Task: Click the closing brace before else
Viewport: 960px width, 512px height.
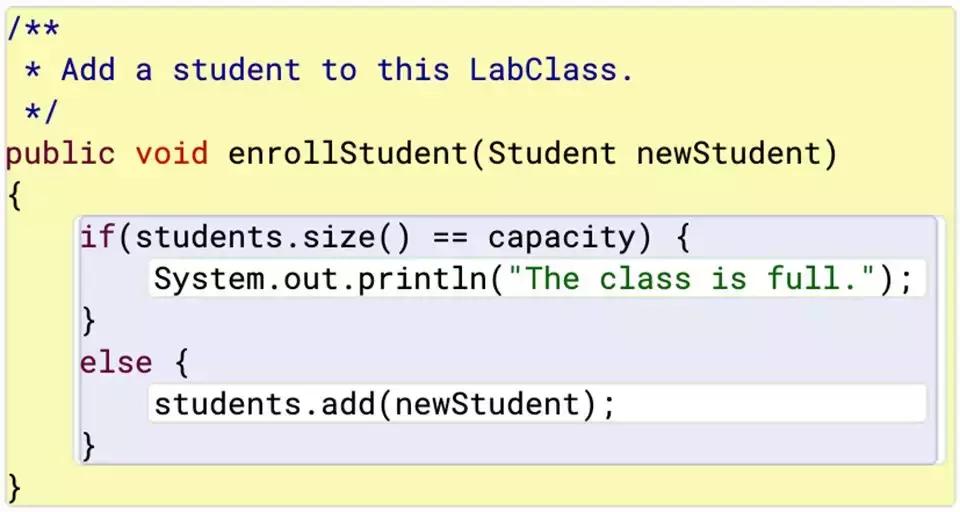Action: tap(88, 320)
